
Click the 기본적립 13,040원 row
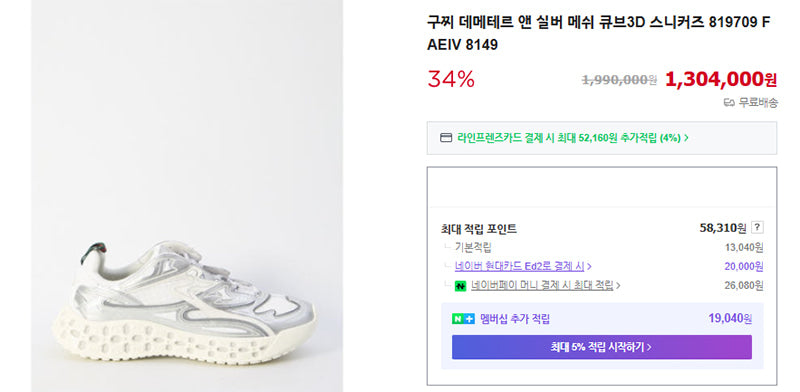tap(602, 248)
